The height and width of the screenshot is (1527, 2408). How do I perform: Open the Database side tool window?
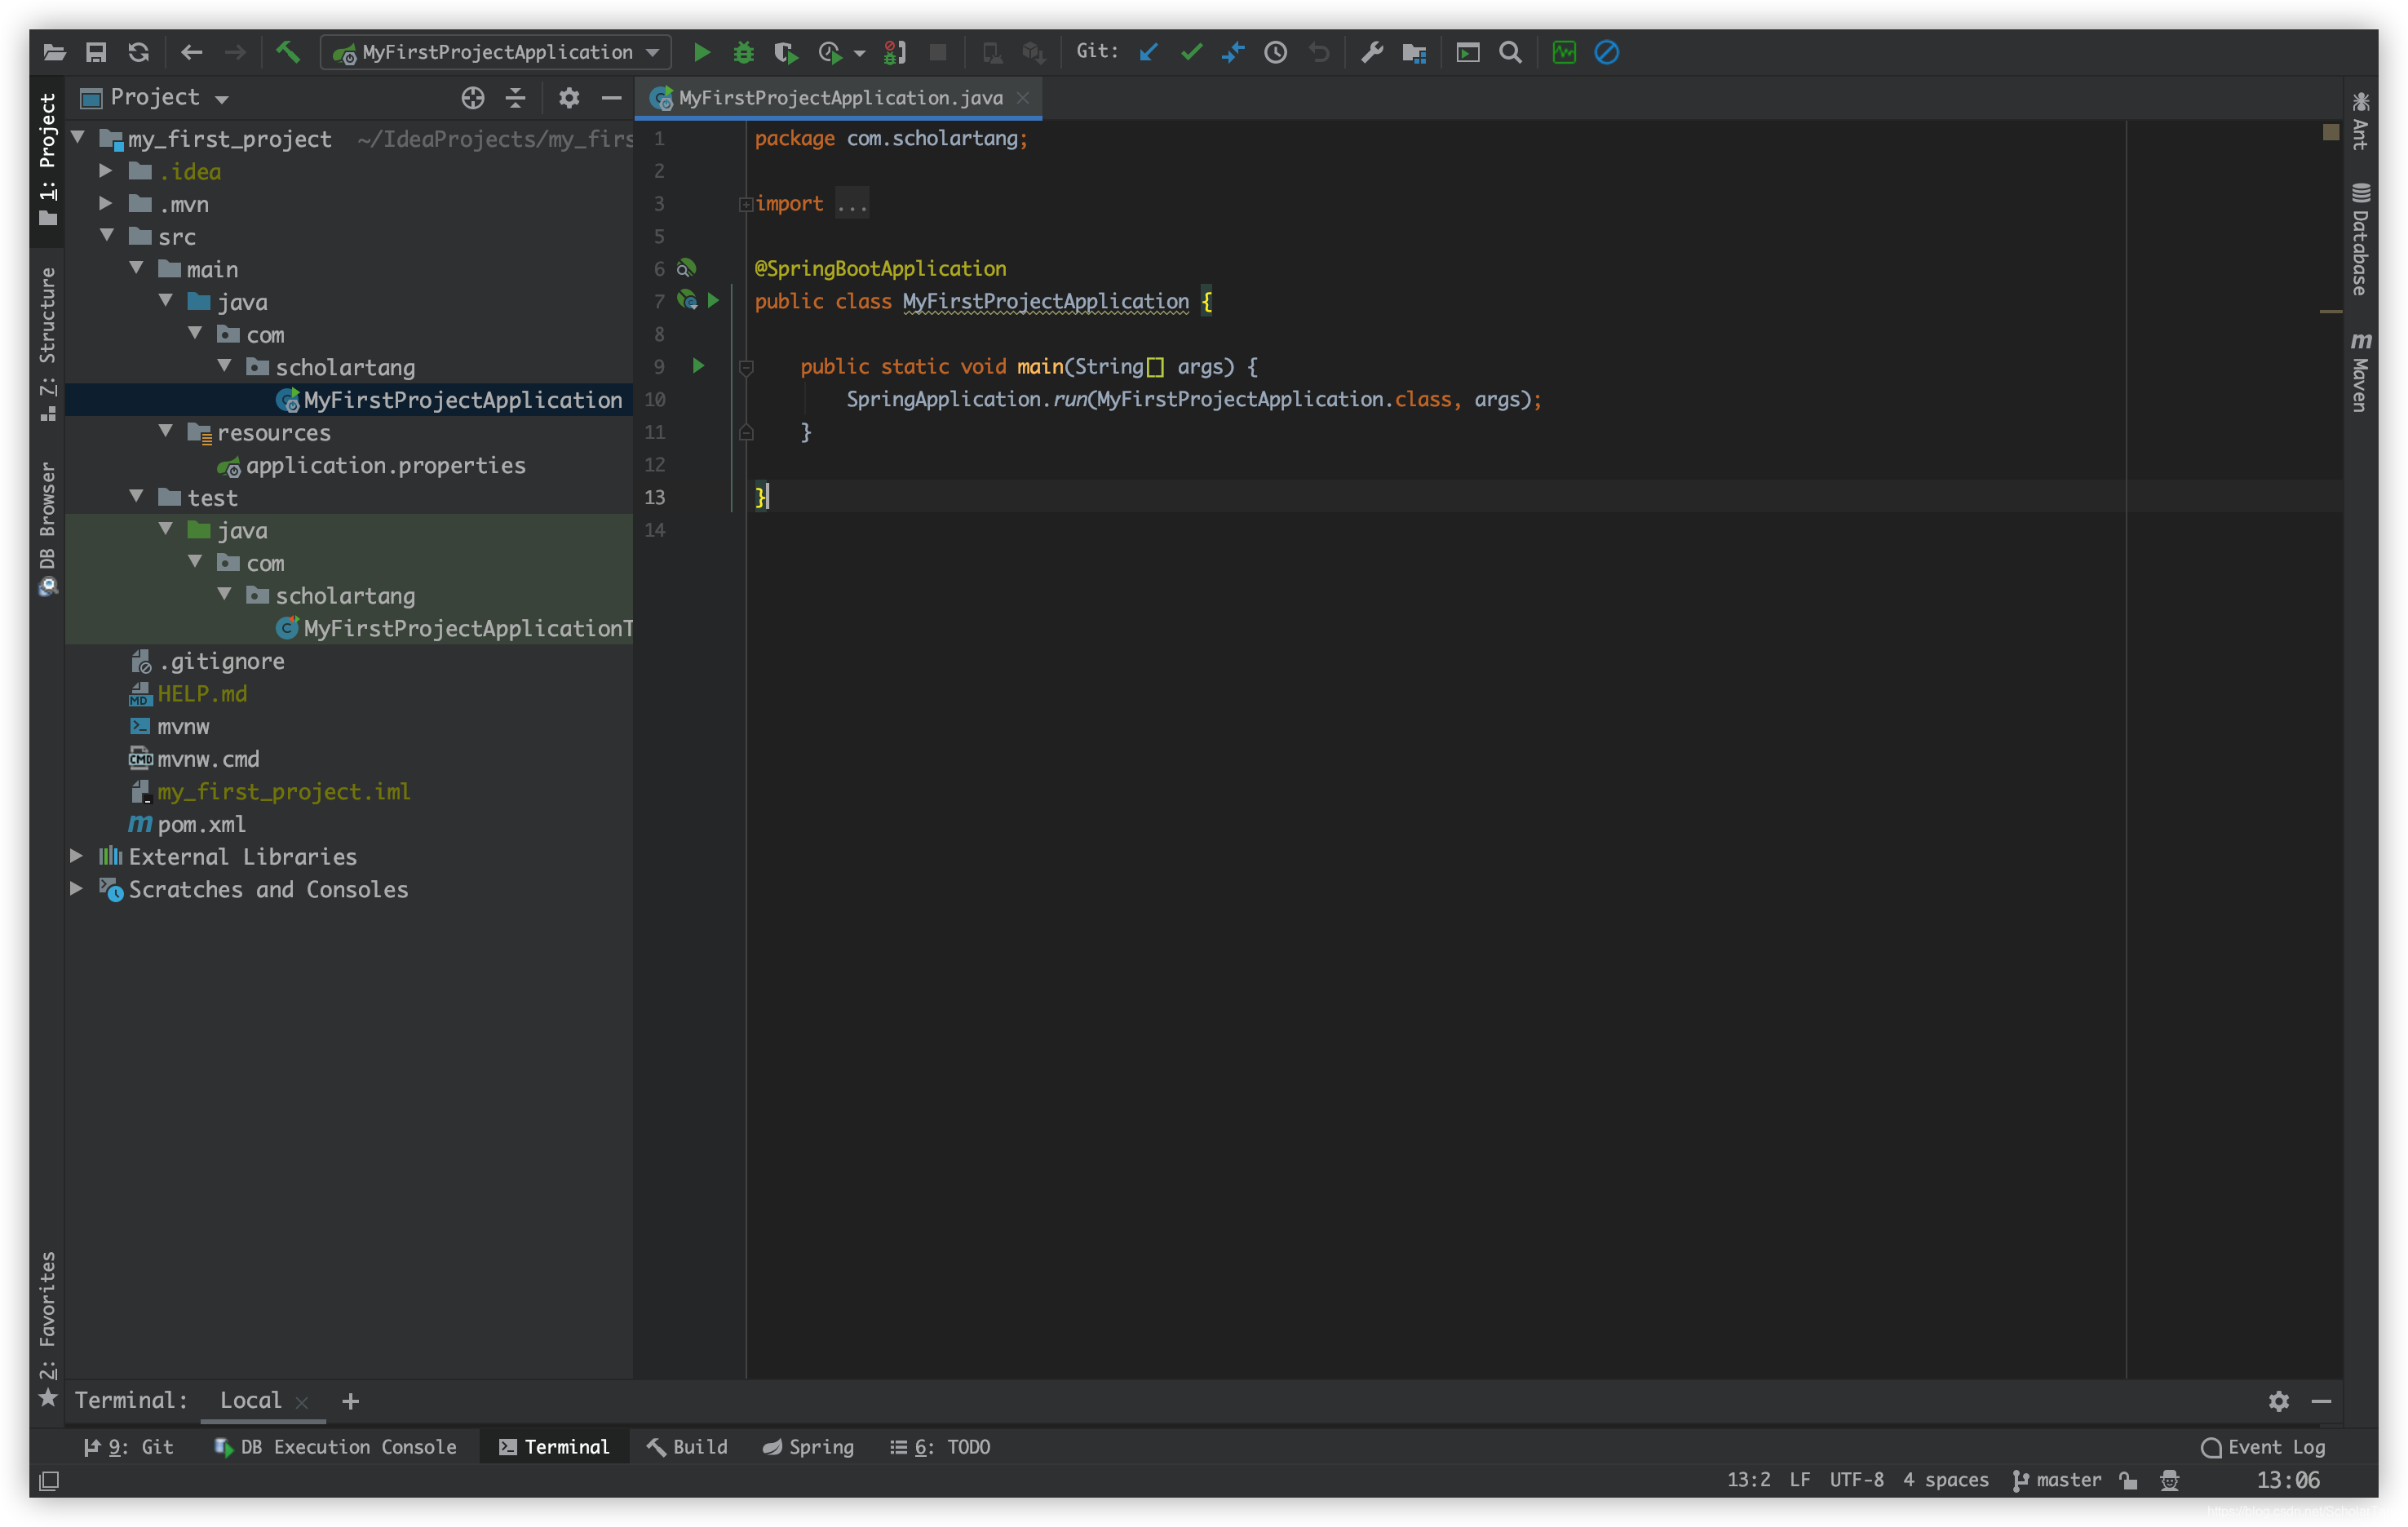2360,239
